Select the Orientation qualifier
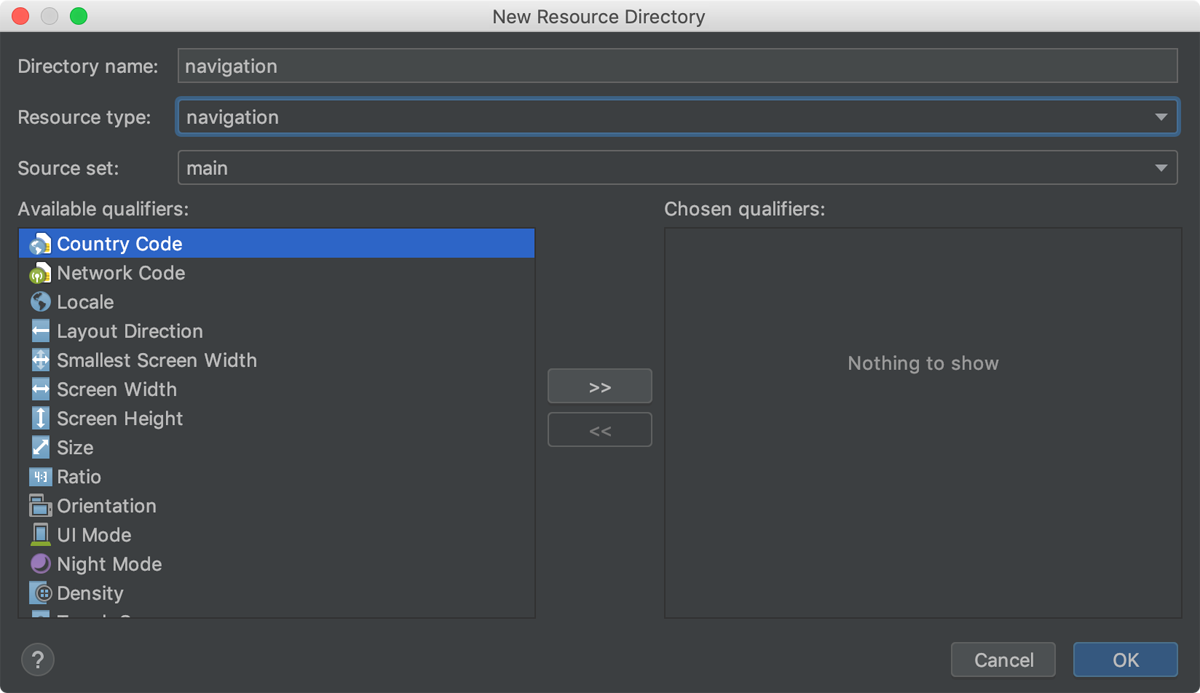 (x=277, y=506)
